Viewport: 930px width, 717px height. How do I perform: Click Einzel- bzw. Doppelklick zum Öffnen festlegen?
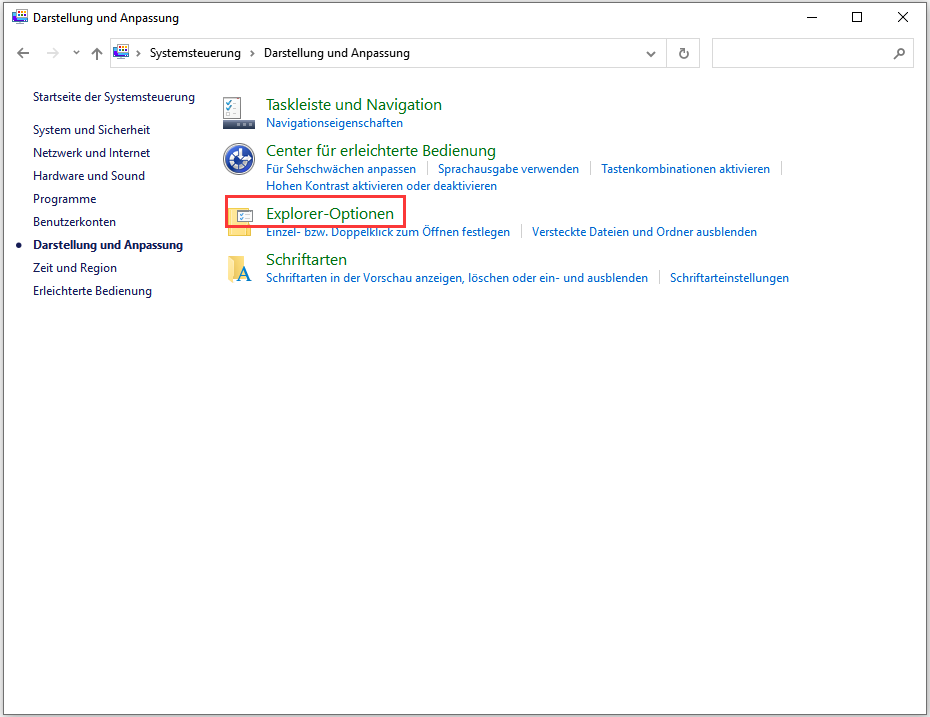tap(388, 232)
